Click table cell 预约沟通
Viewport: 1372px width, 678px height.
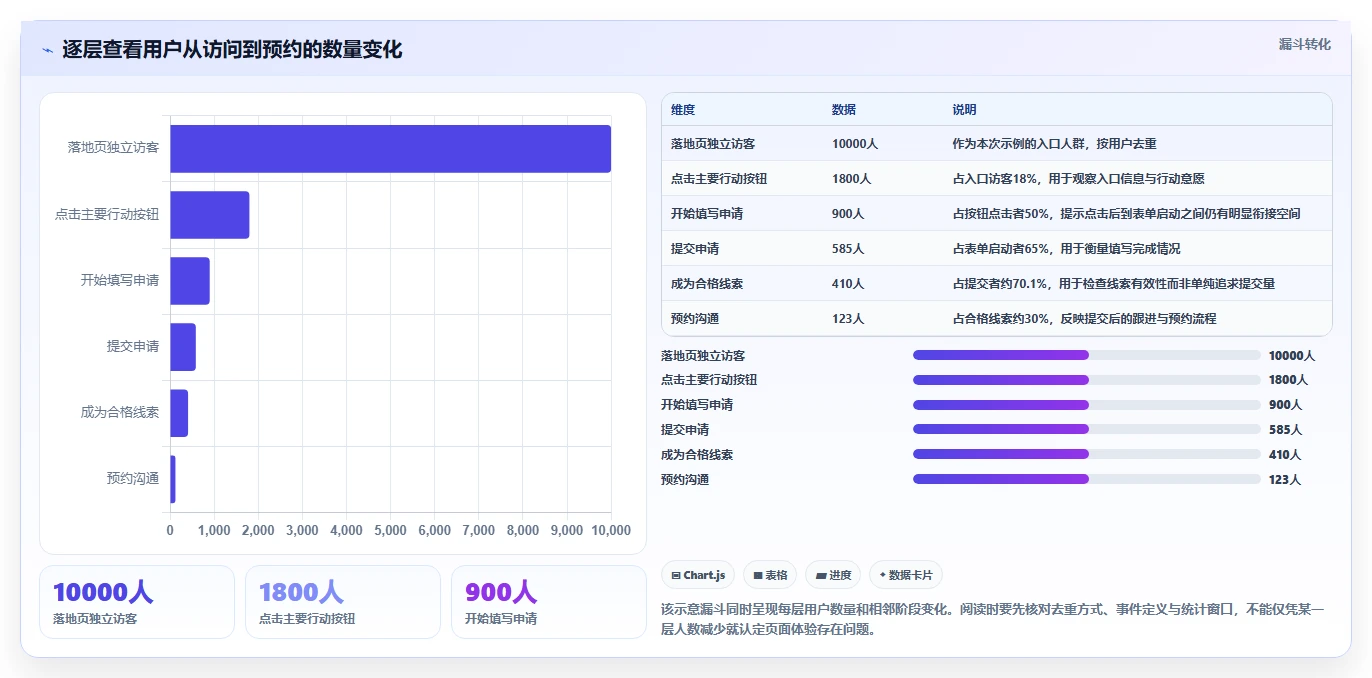695,319
